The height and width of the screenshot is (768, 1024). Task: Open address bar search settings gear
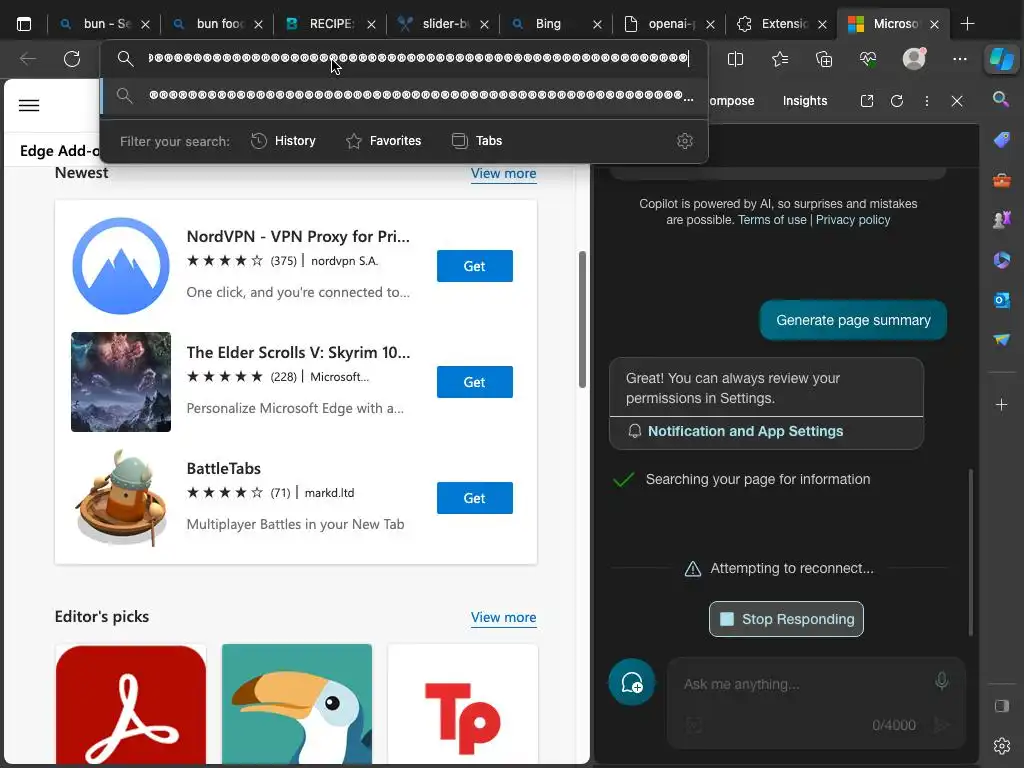(x=684, y=141)
